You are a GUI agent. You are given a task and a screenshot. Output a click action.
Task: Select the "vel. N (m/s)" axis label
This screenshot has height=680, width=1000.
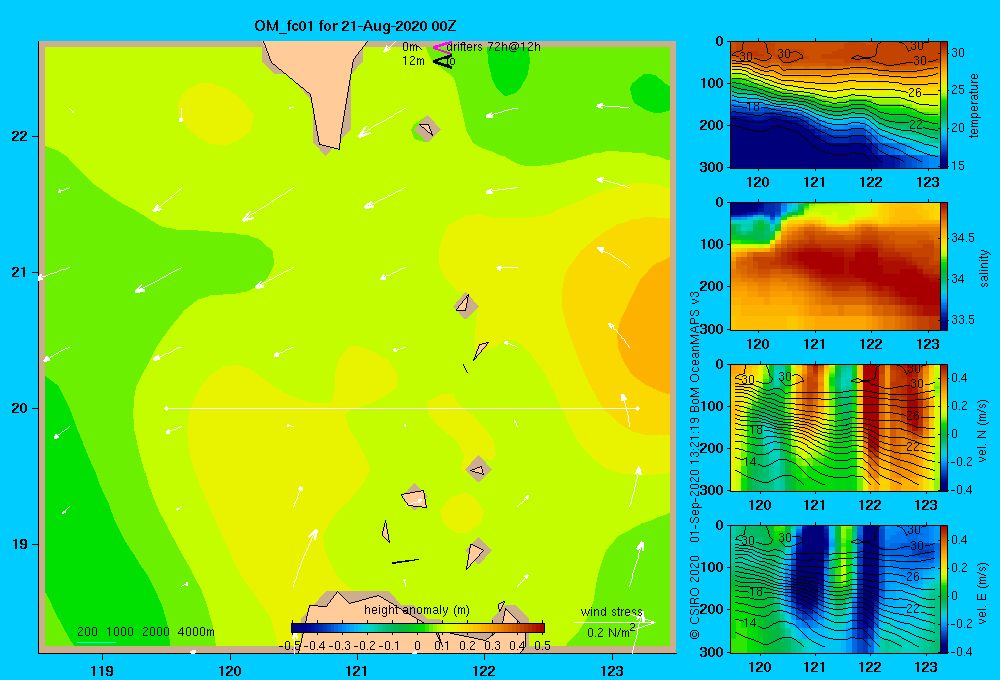(x=983, y=431)
